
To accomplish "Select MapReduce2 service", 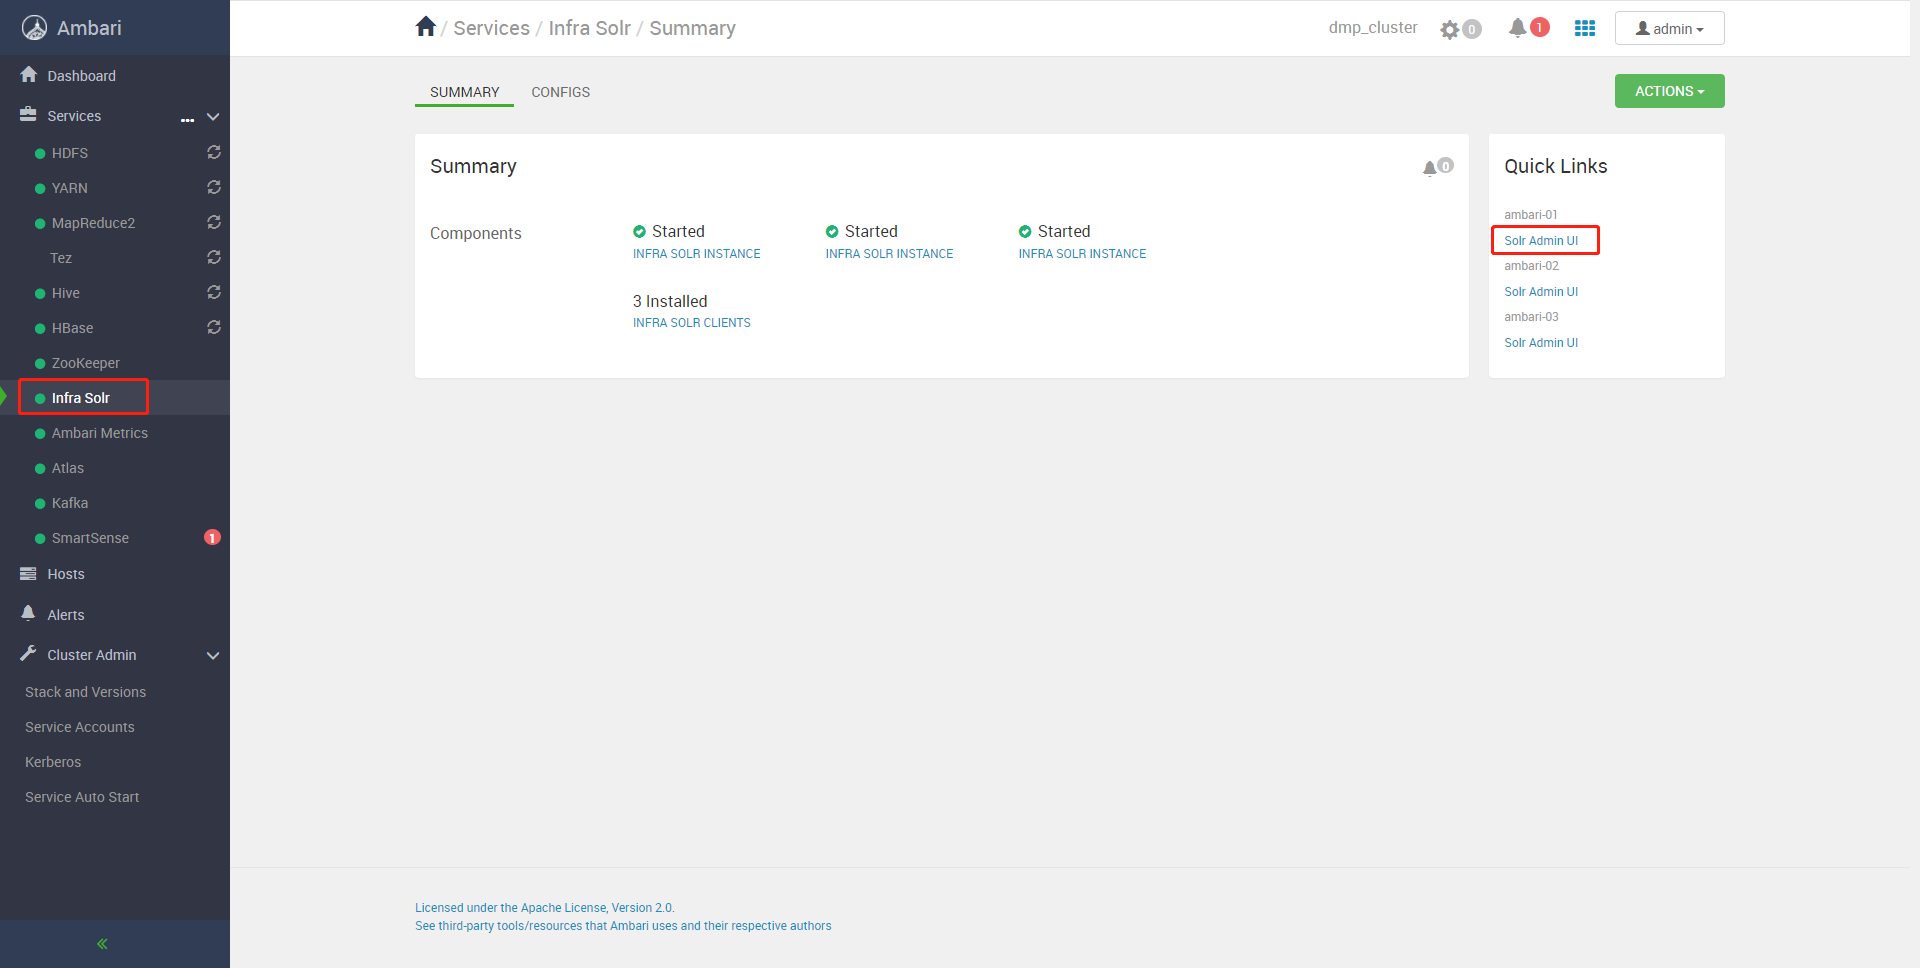I will tap(93, 223).
